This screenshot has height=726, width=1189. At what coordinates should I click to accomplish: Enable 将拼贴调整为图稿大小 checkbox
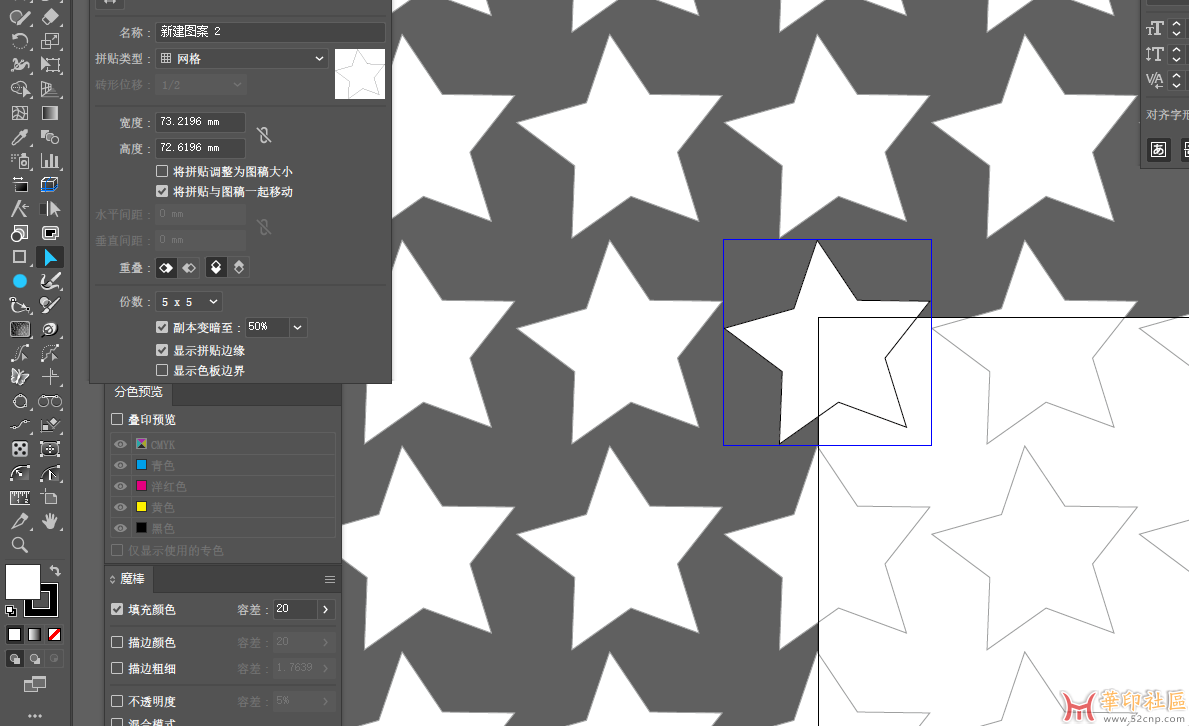pos(162,171)
